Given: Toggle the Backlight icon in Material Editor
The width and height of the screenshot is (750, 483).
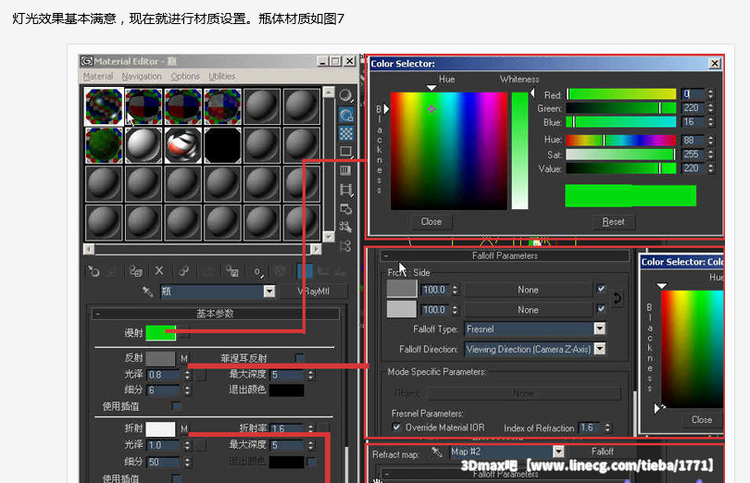Looking at the screenshot, I should coord(346,115).
